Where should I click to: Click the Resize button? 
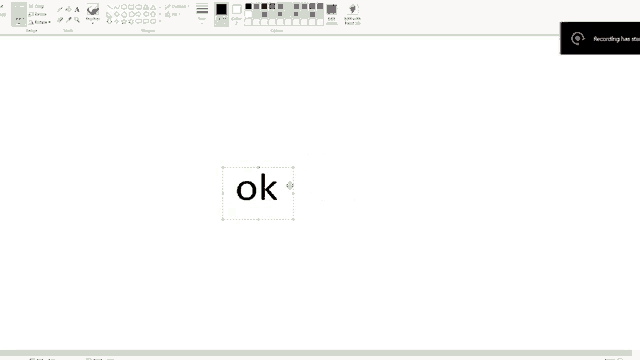coord(38,14)
